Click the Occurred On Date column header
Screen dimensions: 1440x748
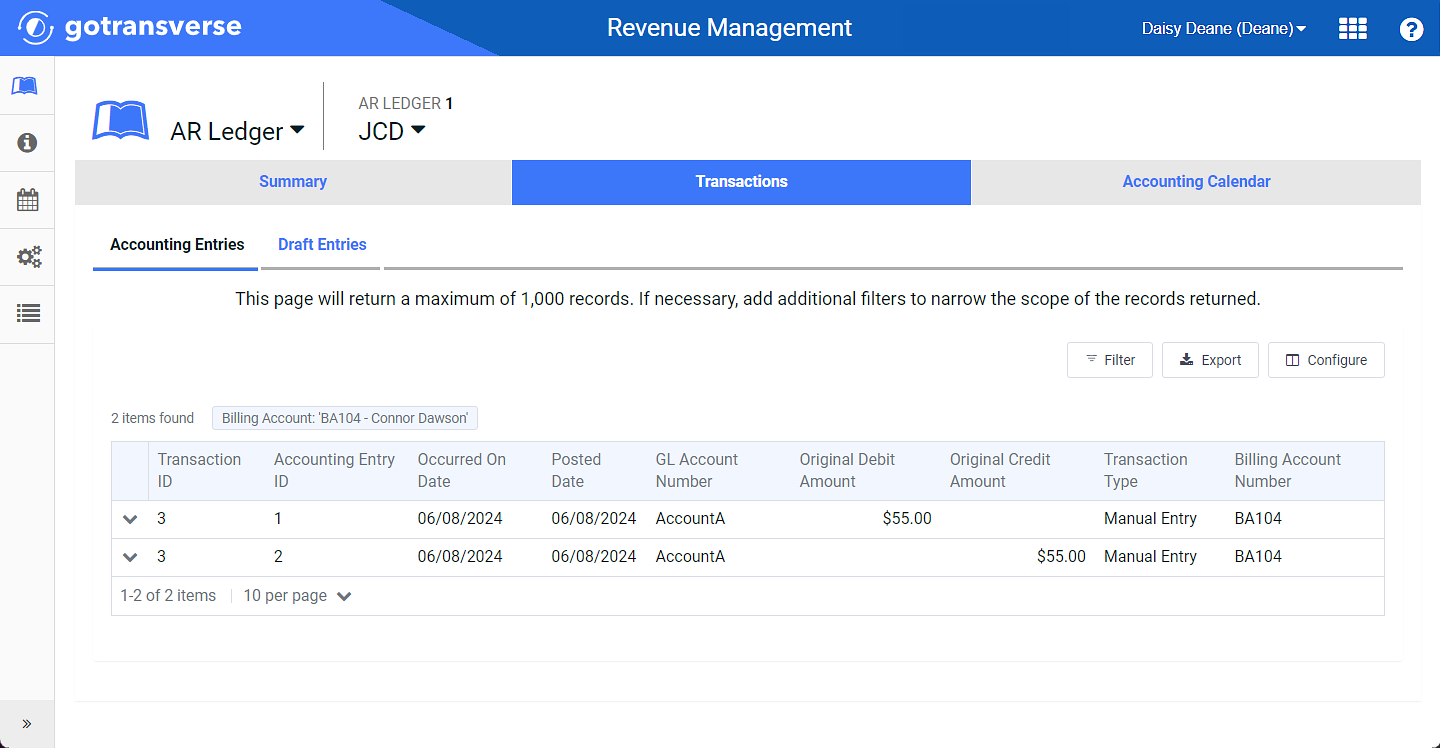click(461, 470)
